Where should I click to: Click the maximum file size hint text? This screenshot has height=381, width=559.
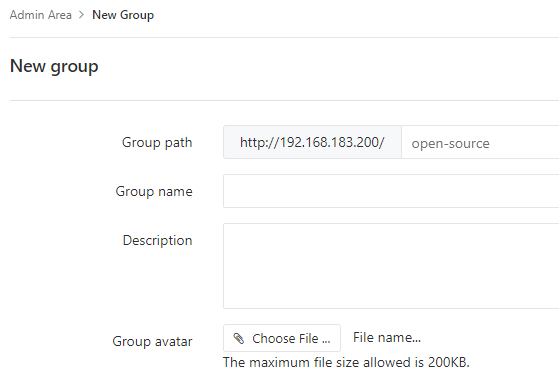coord(346,362)
